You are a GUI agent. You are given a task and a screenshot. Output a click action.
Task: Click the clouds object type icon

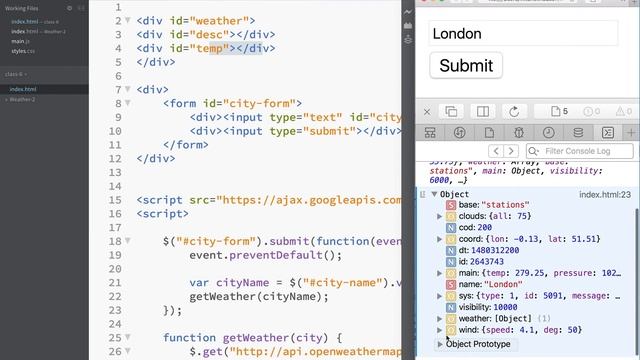tap(451, 216)
